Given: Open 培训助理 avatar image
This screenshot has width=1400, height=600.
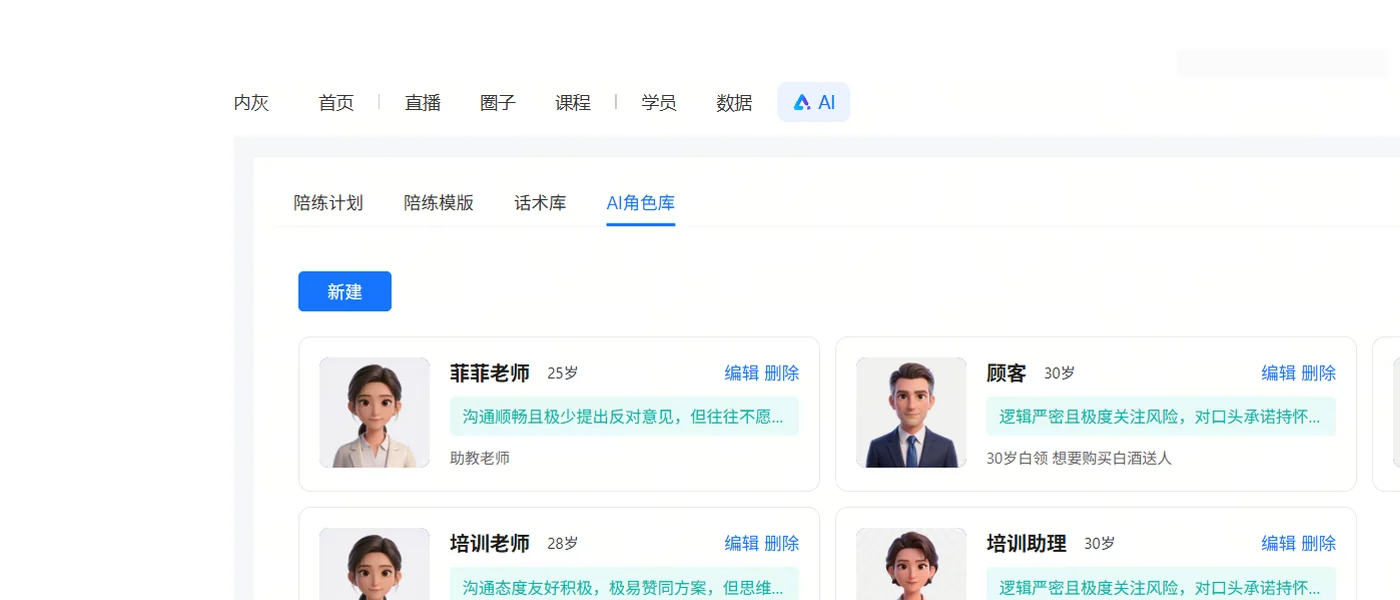Looking at the screenshot, I should click(x=911, y=564).
